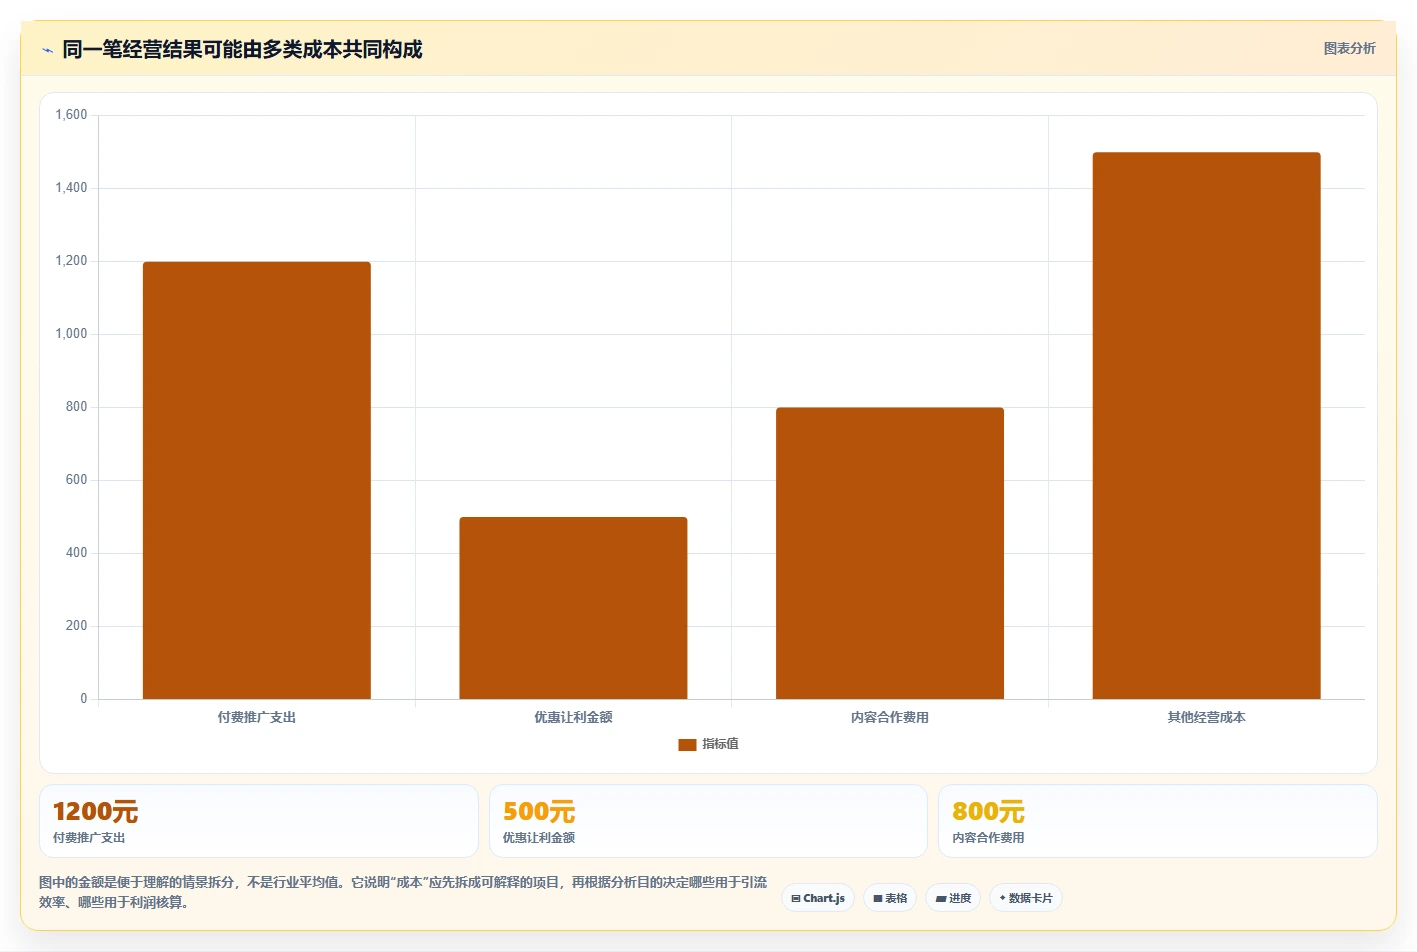
Task: Open the 800元 内容合作费用 data card
Action: (x=1158, y=821)
